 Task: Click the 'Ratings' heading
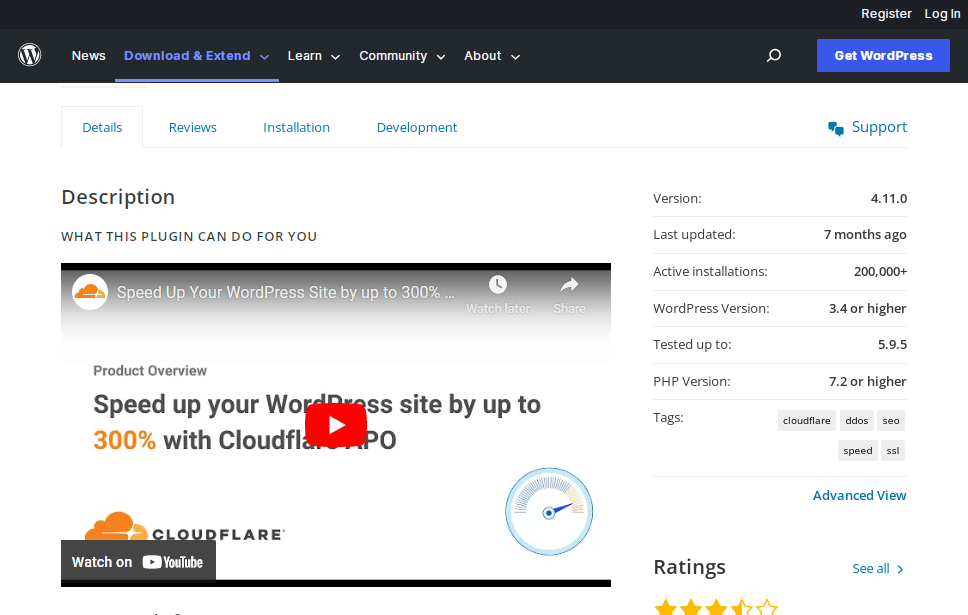690,567
